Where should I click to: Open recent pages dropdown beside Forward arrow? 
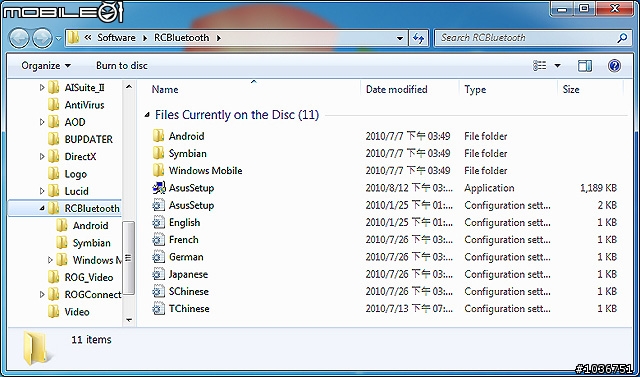click(x=58, y=39)
